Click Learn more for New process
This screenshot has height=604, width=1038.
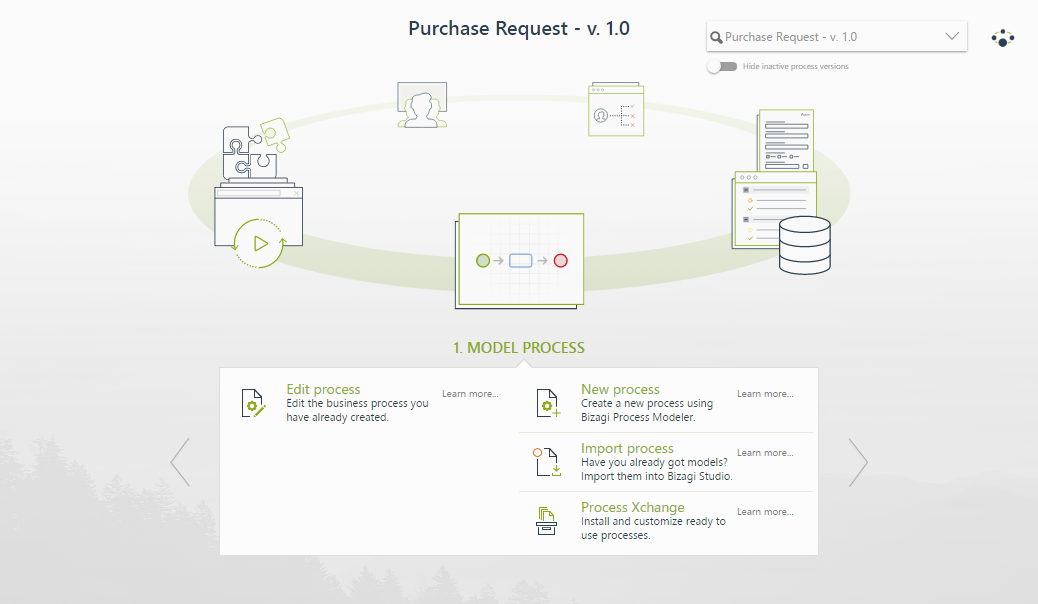(765, 393)
